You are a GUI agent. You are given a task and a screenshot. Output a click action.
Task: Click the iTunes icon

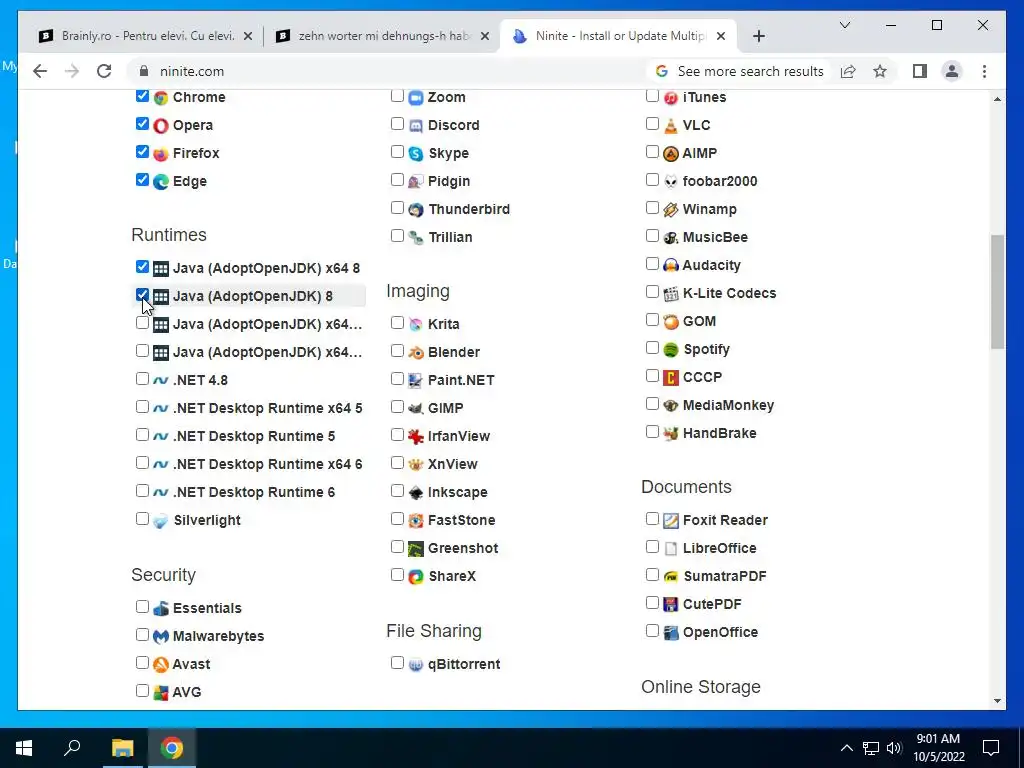click(x=671, y=98)
